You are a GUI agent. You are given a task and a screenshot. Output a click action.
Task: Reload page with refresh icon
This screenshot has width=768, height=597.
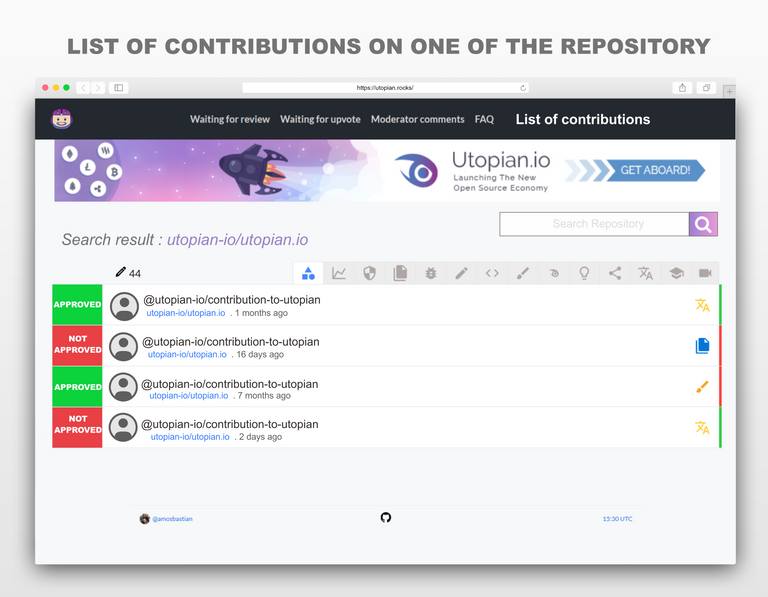point(523,88)
